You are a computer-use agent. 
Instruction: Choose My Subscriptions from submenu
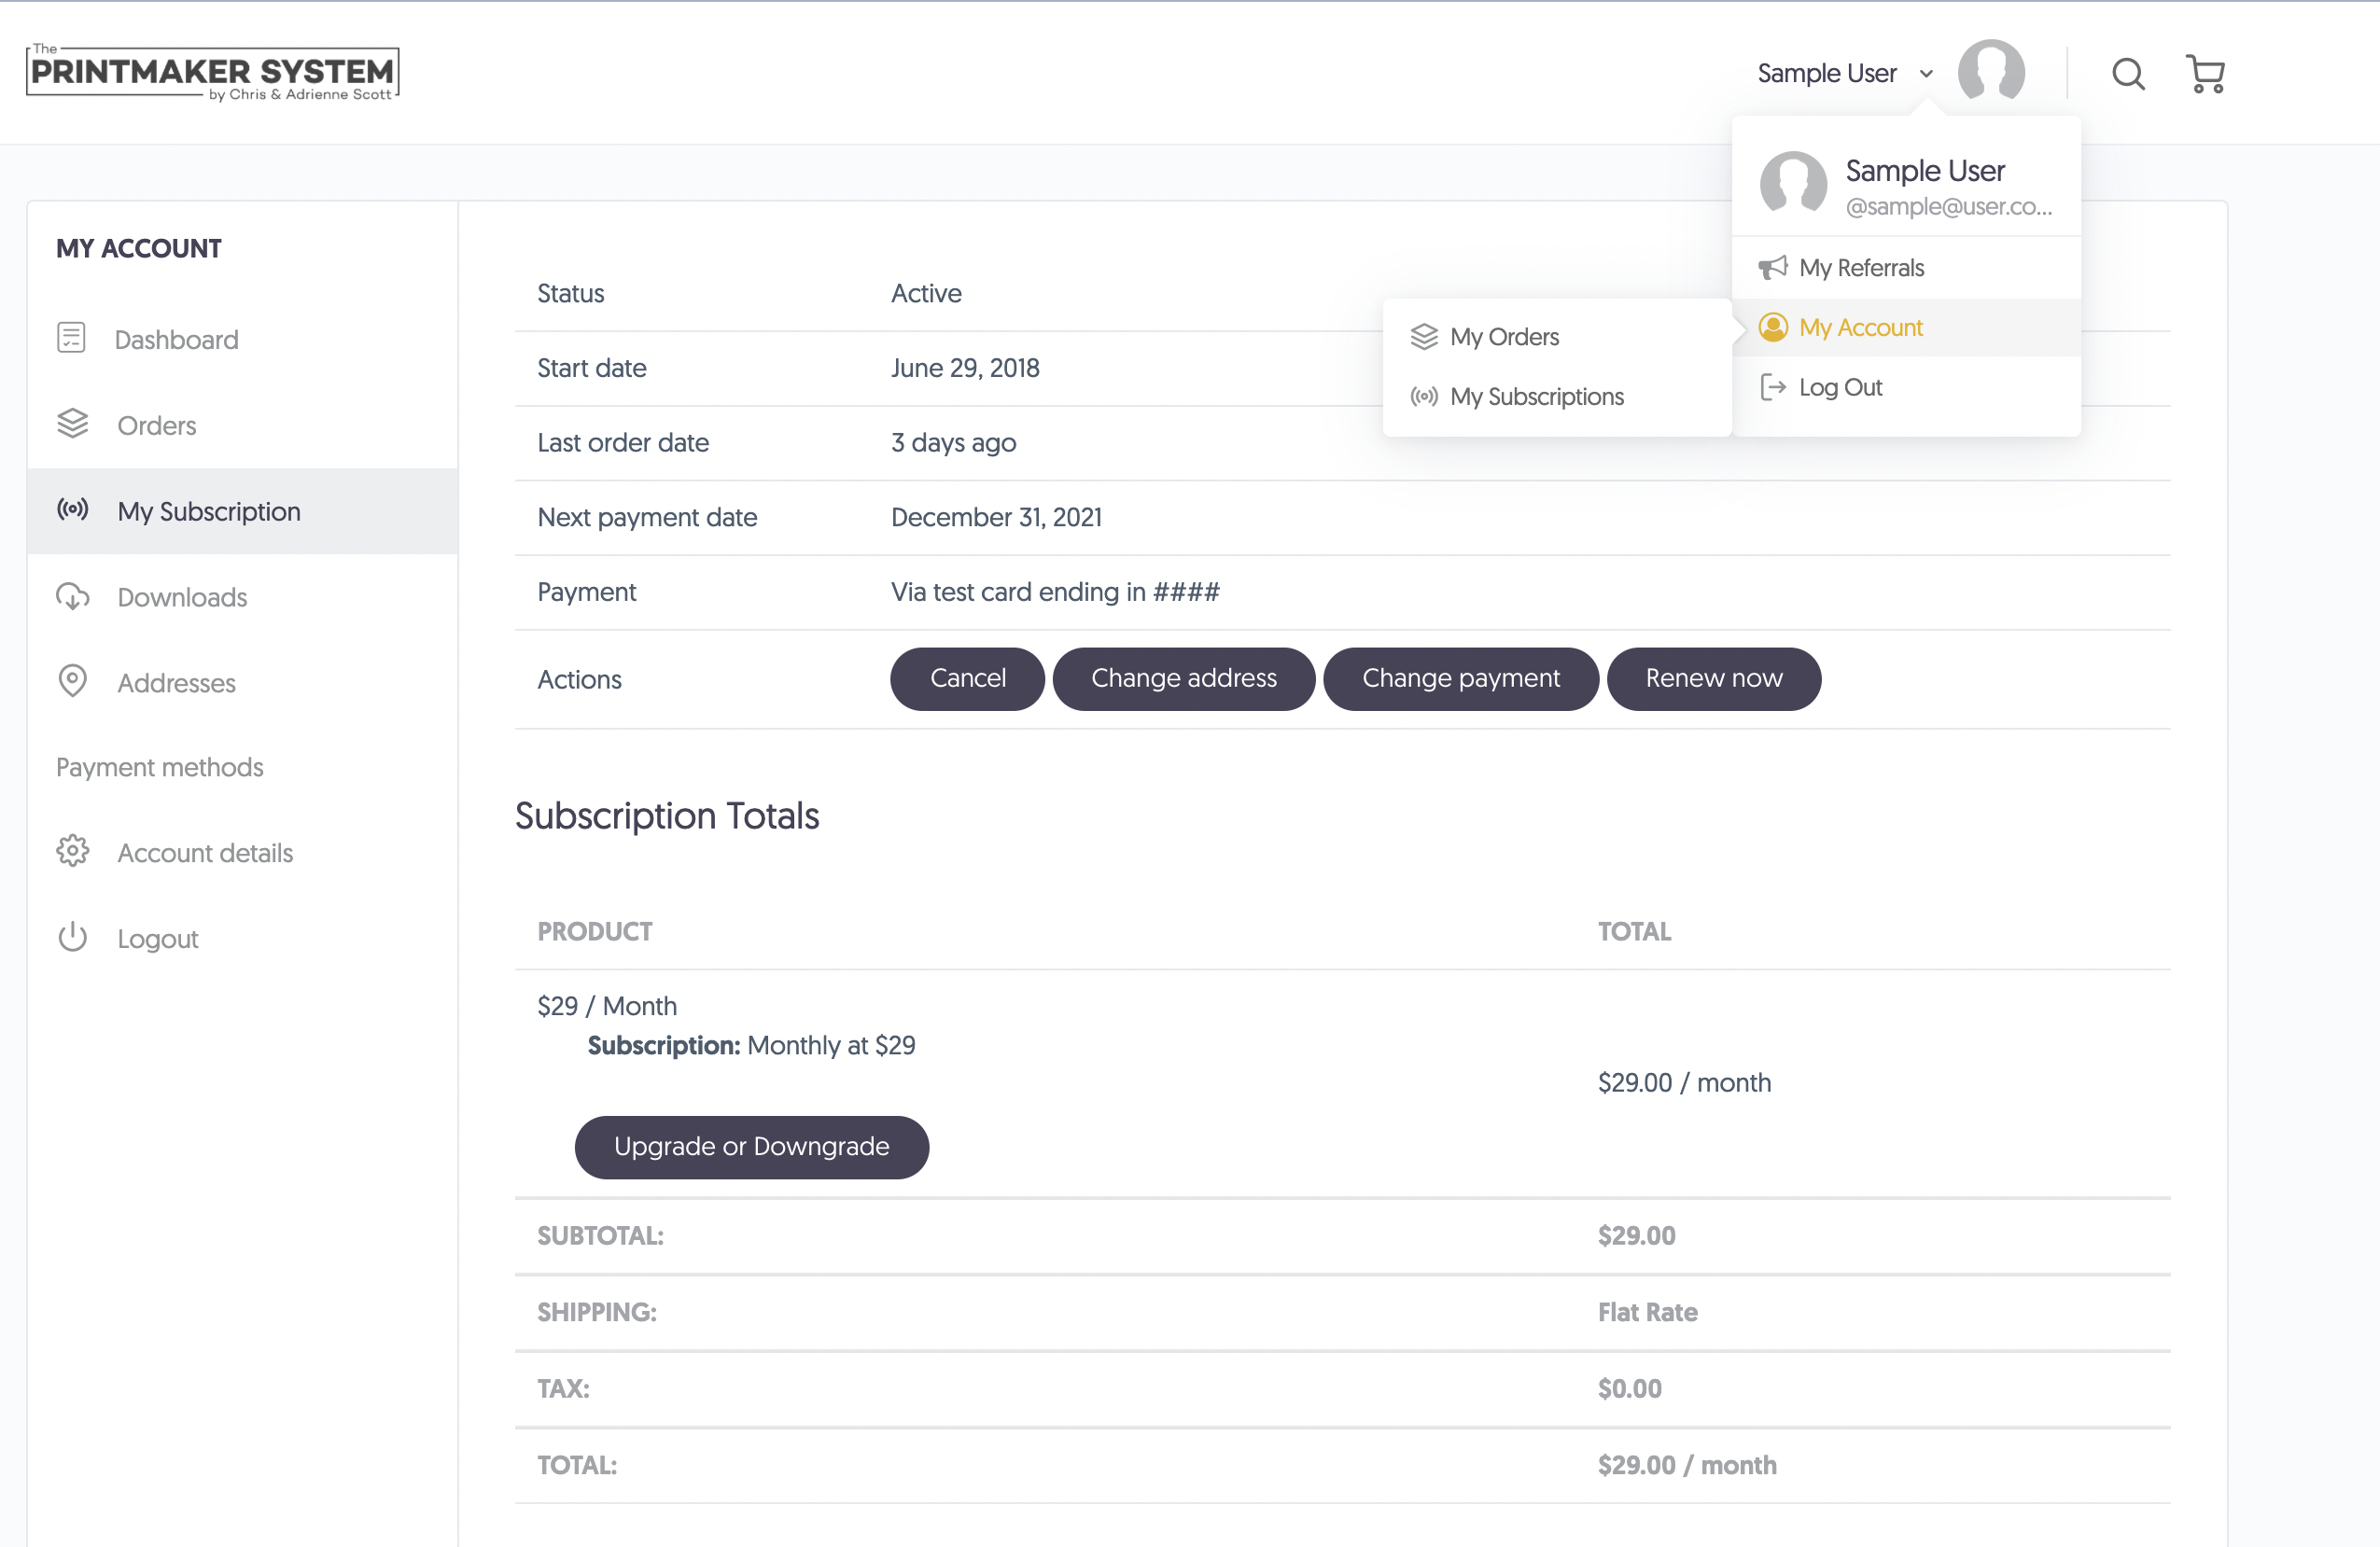point(1536,397)
